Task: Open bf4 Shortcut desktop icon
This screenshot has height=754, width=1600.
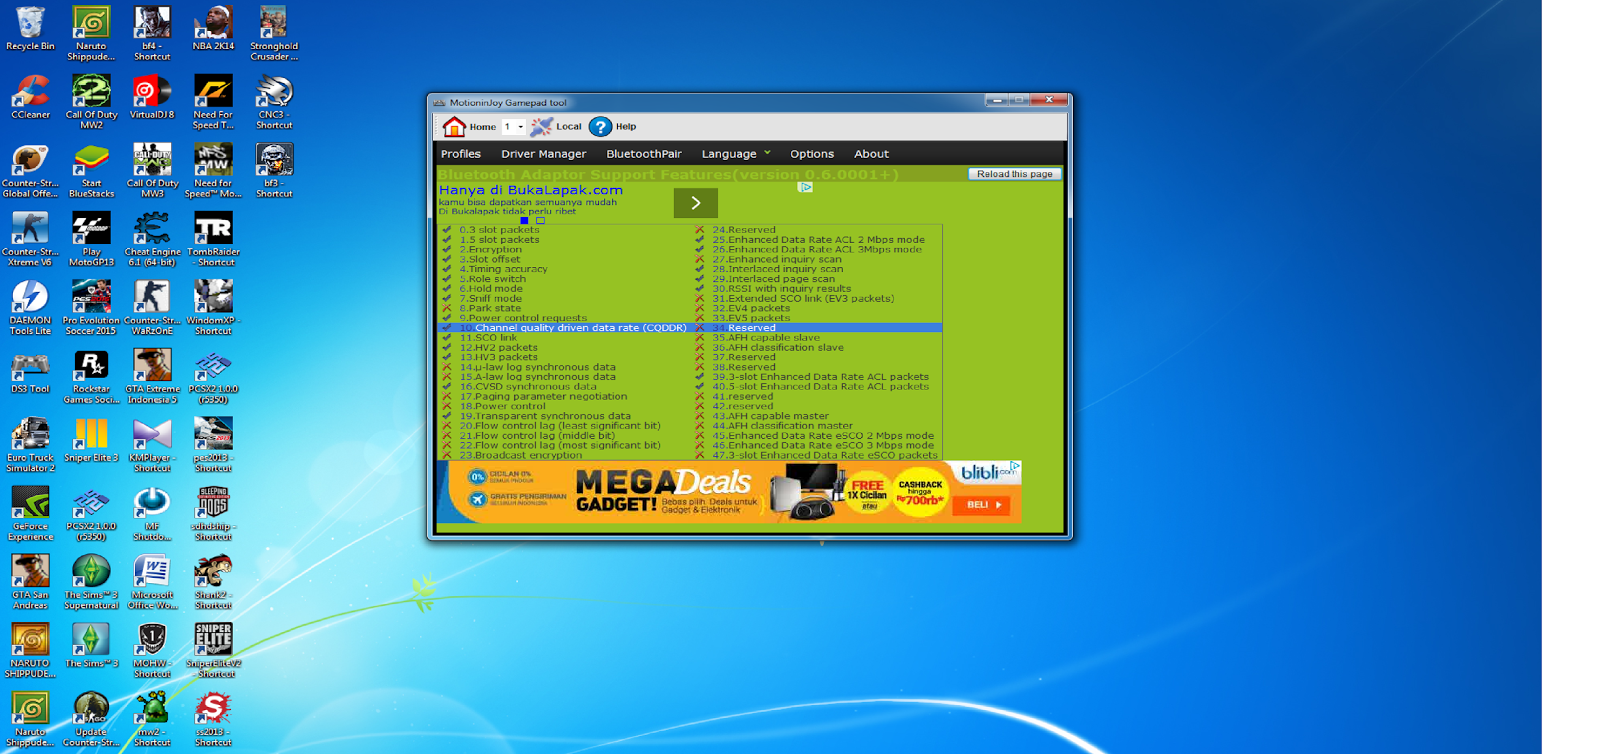Action: pos(152,33)
